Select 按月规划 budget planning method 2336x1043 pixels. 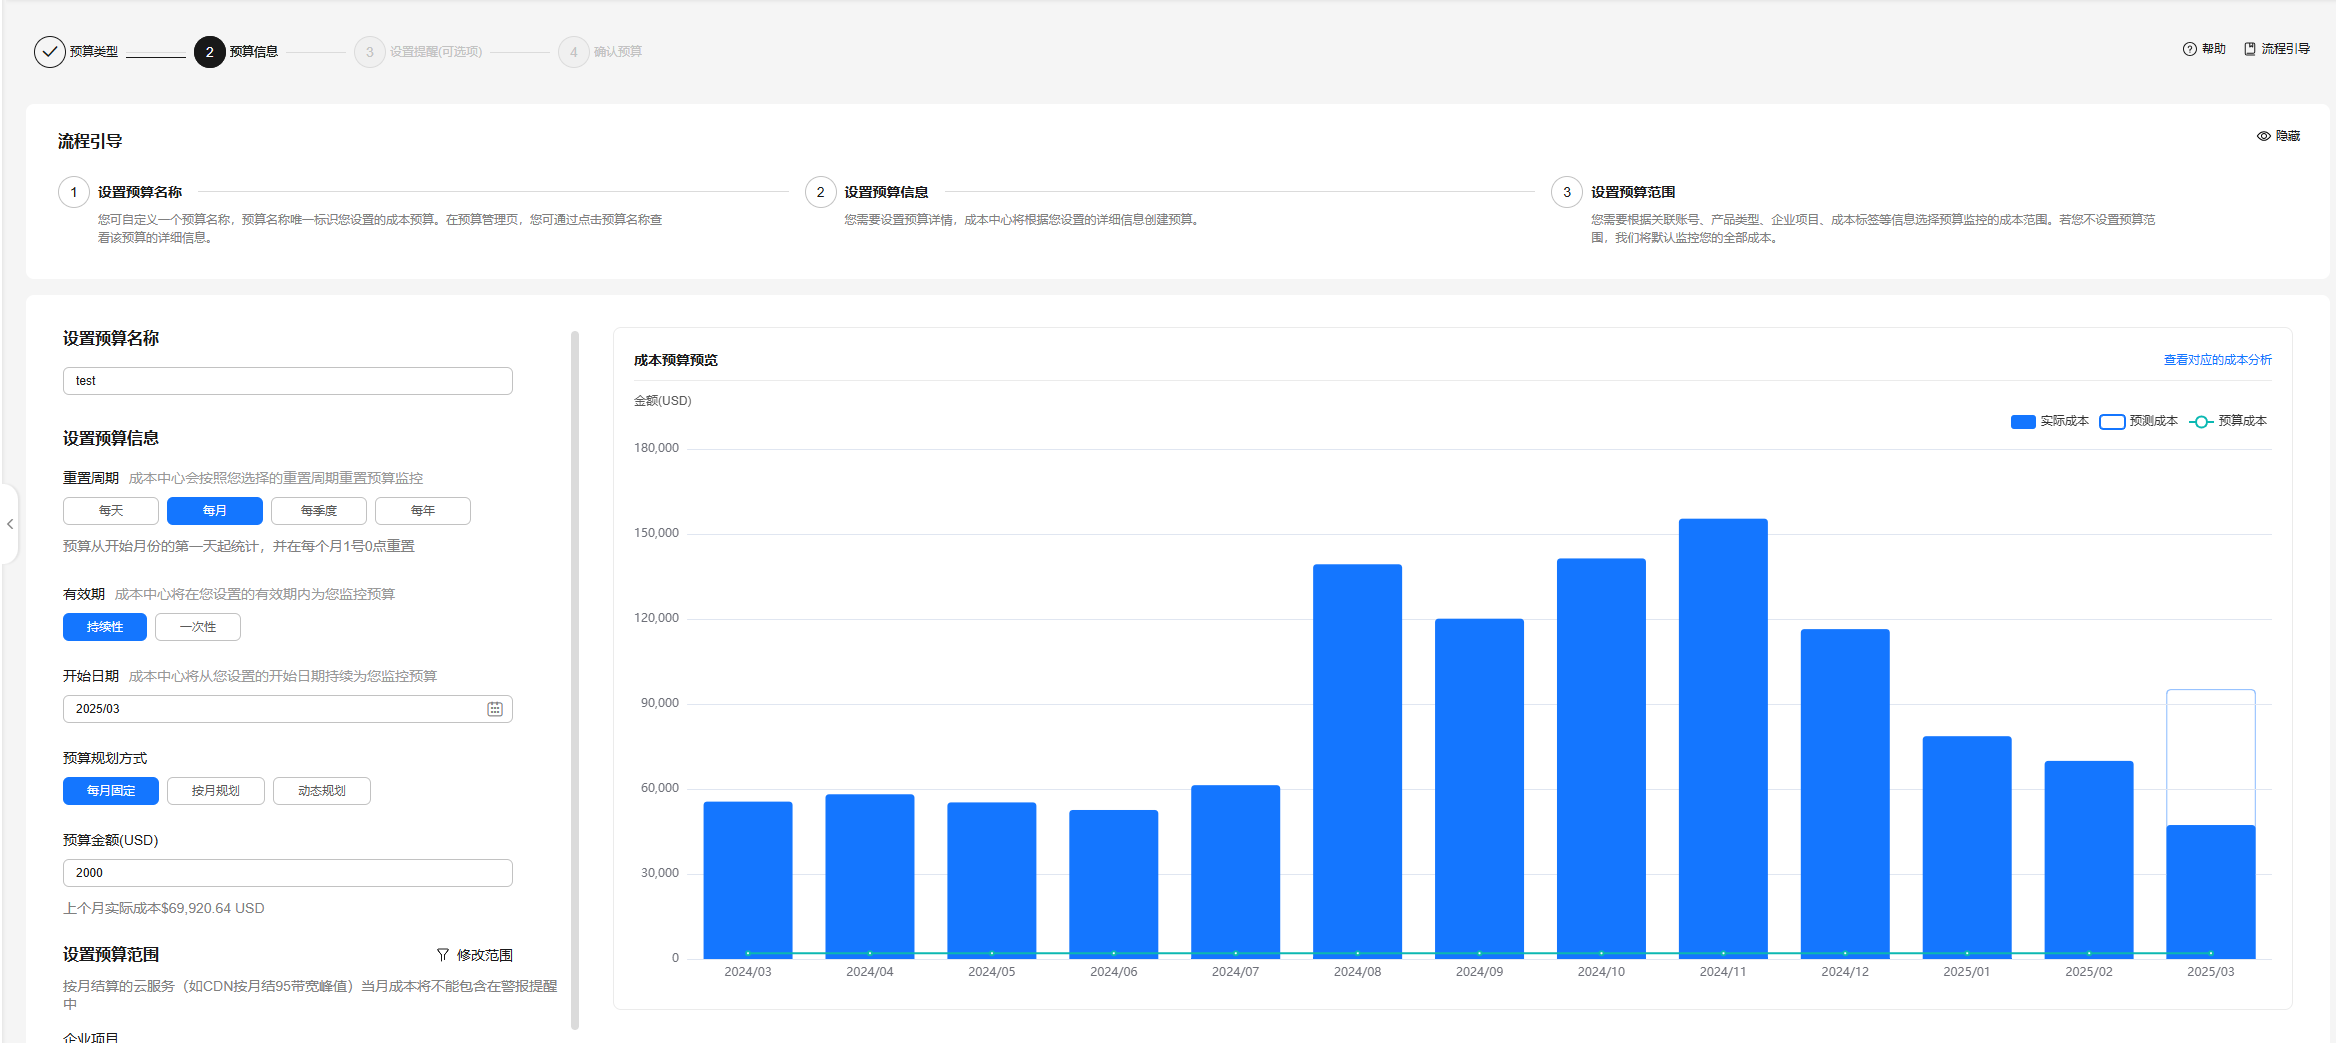[x=216, y=791]
